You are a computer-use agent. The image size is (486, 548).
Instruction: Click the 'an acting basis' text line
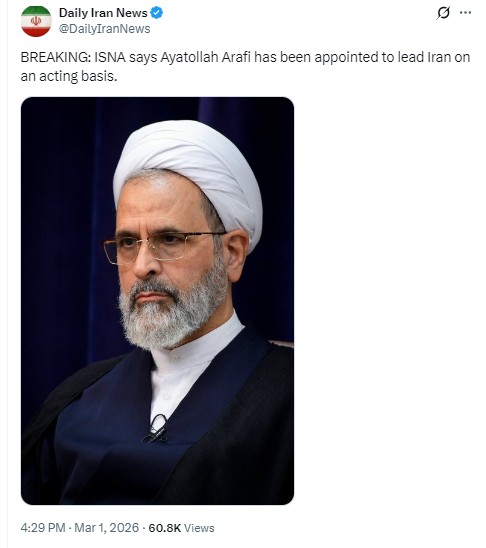pos(69,76)
